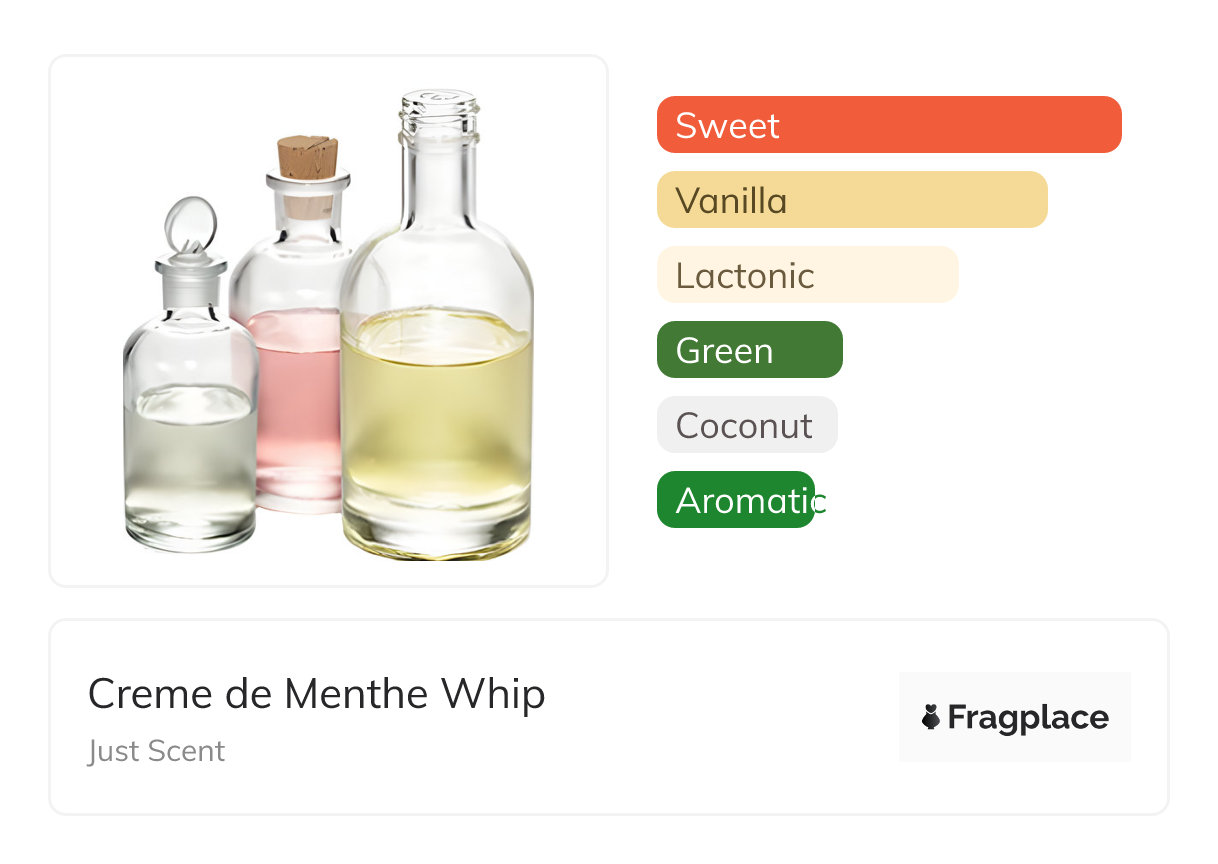
Task: Click the Green accord bar
Action: (749, 350)
